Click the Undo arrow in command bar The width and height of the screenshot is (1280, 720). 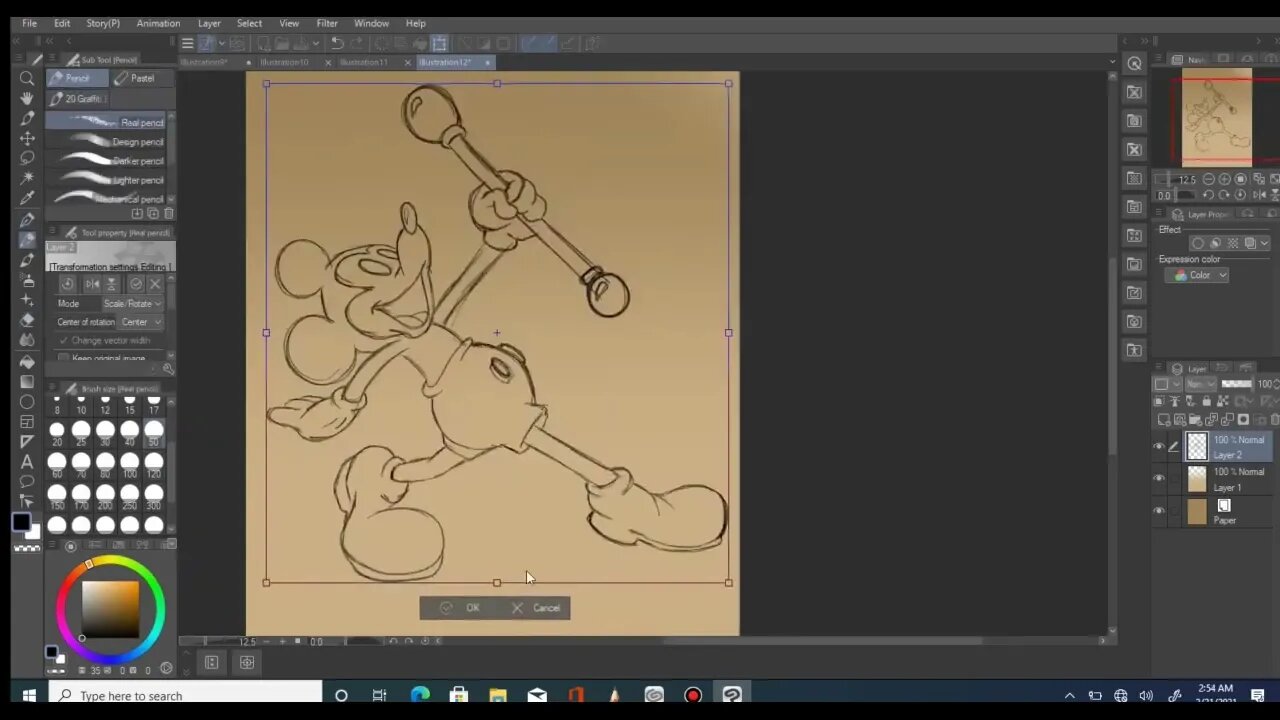coord(338,43)
